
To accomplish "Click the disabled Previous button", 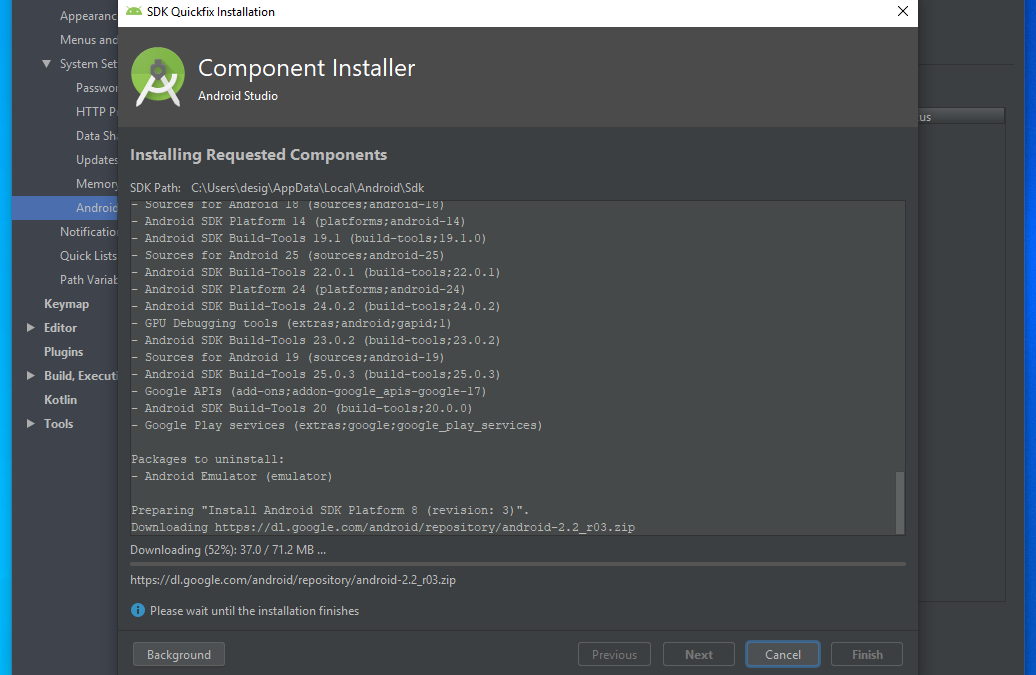I will [x=614, y=655].
